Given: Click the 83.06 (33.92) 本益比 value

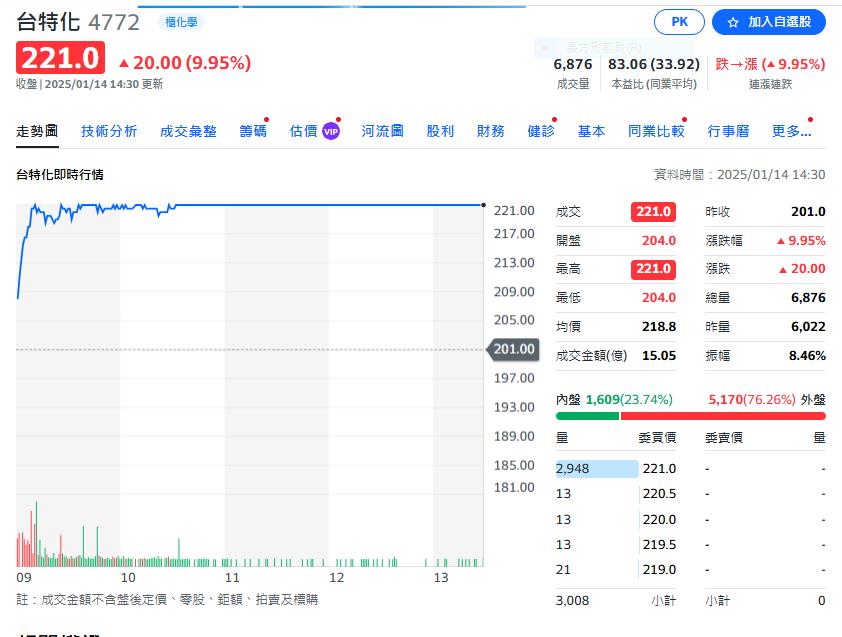Looking at the screenshot, I should pos(654,64).
